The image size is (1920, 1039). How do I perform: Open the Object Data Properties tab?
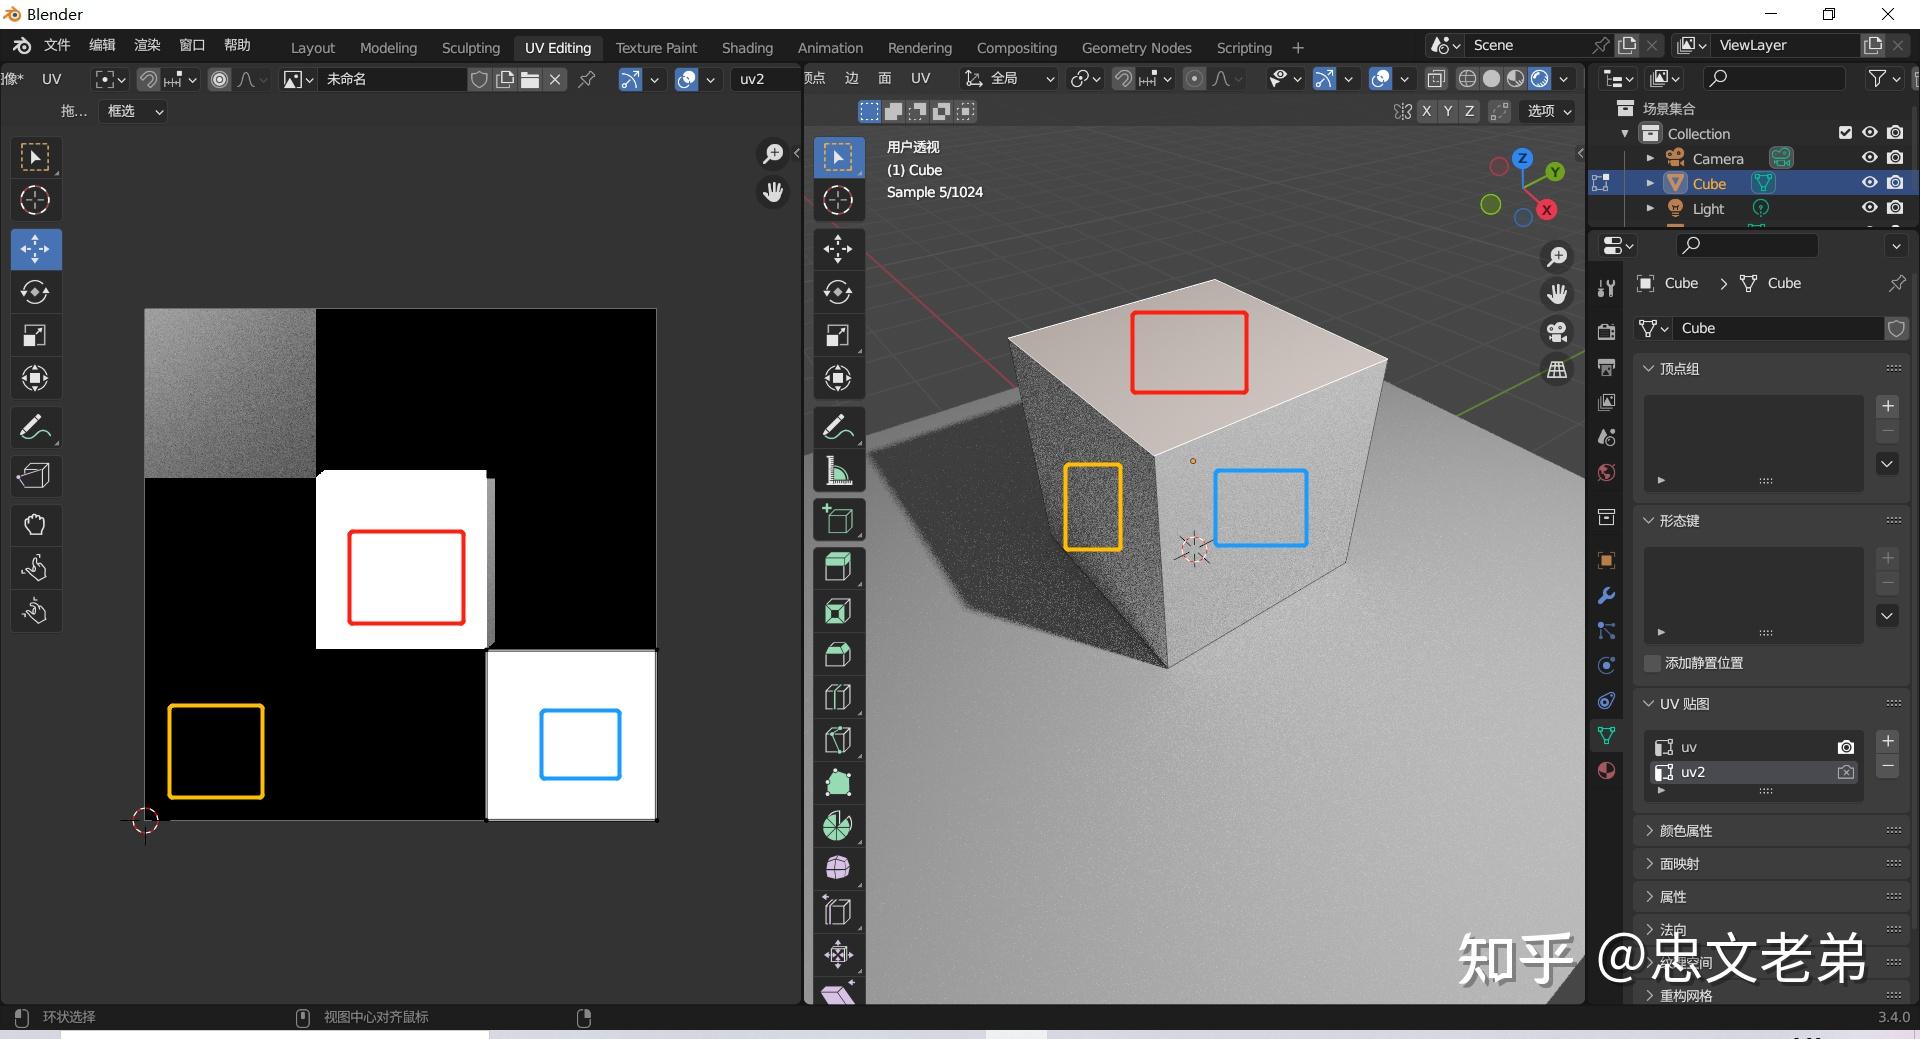pyautogui.click(x=1607, y=735)
